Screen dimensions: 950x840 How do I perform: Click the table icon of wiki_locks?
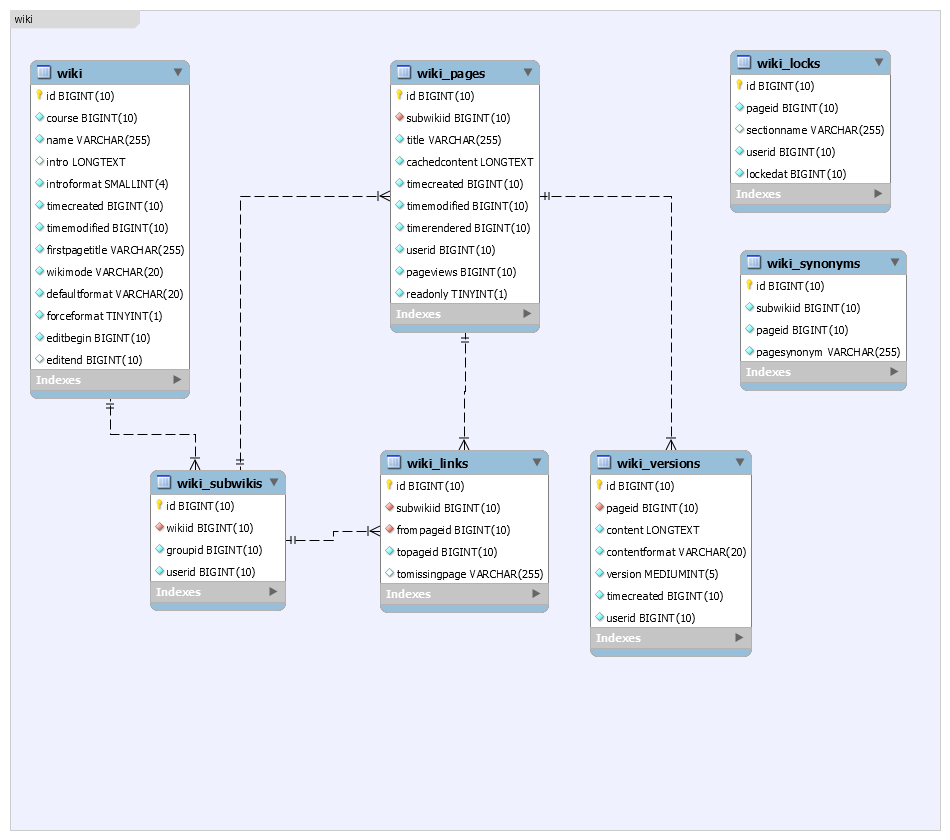click(x=744, y=63)
